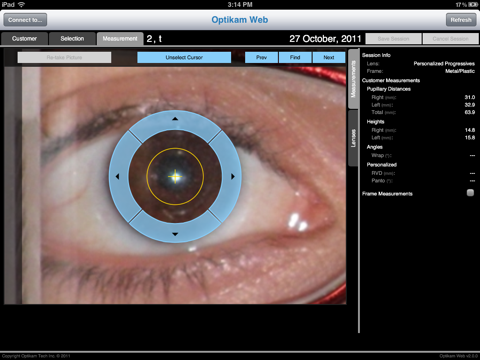Go to previous cursor with Prev
The height and width of the screenshot is (360, 480).
[261, 57]
